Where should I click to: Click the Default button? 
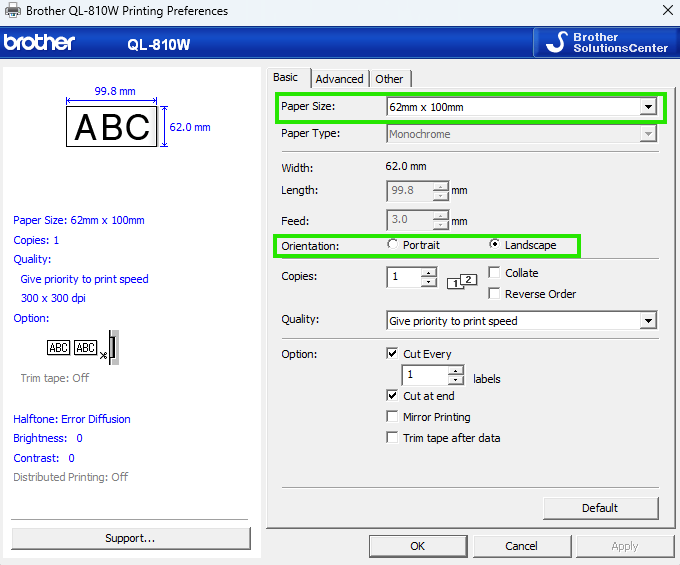tap(601, 508)
